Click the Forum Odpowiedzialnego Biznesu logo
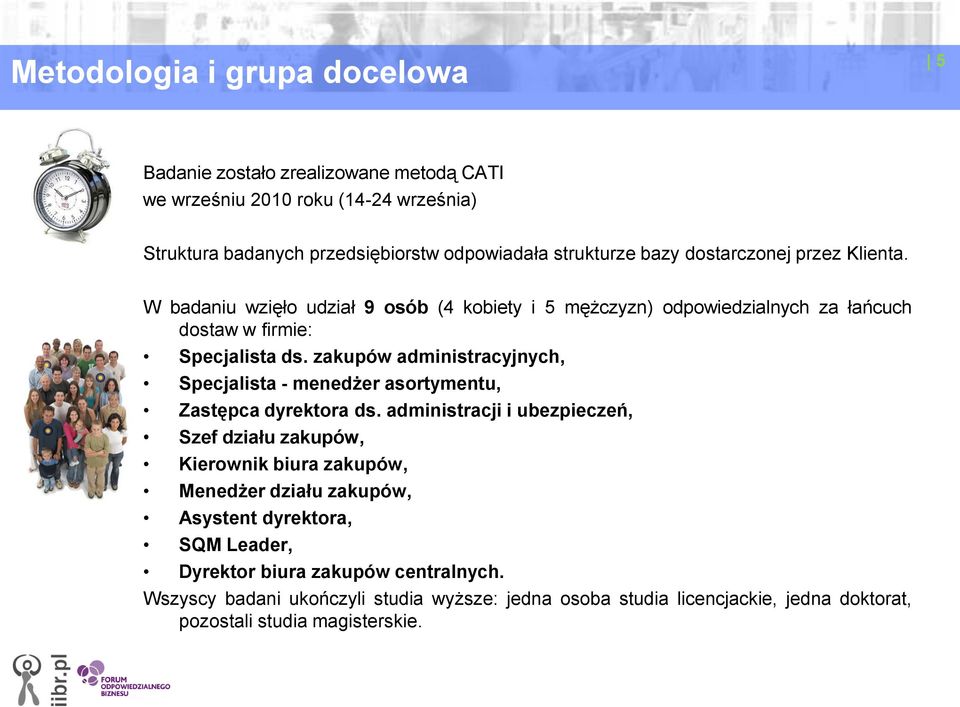The image size is (960, 707). (x=123, y=680)
